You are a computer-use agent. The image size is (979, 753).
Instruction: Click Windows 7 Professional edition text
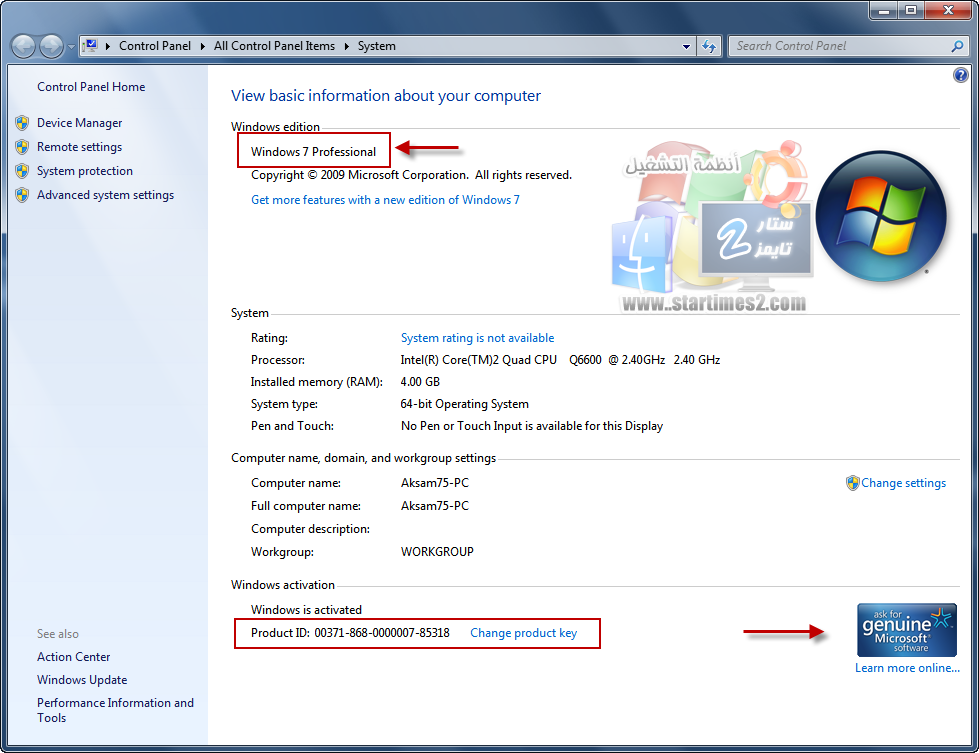click(x=313, y=152)
